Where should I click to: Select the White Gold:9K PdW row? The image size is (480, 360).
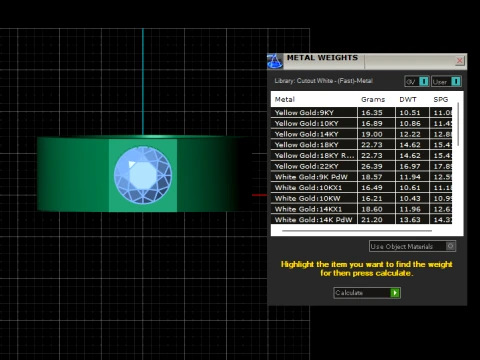[361, 177]
